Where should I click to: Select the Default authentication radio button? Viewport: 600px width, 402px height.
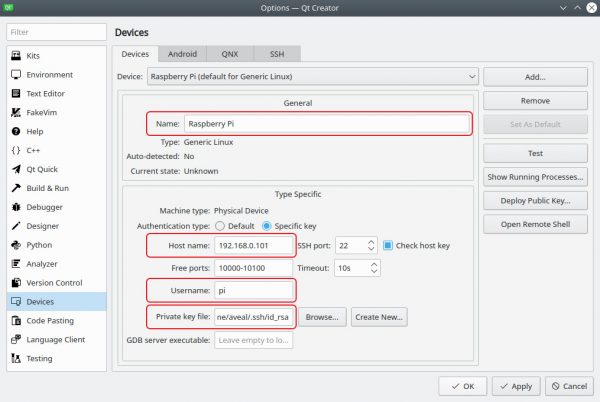coord(220,226)
